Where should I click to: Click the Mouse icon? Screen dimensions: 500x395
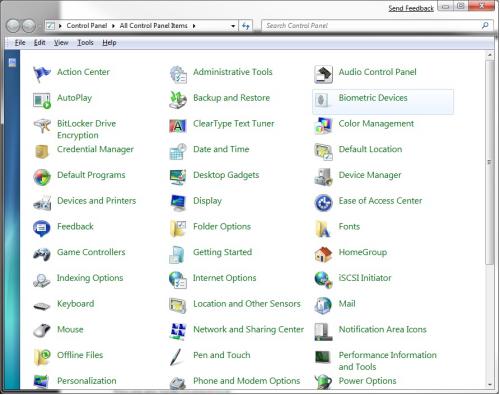(x=42, y=331)
